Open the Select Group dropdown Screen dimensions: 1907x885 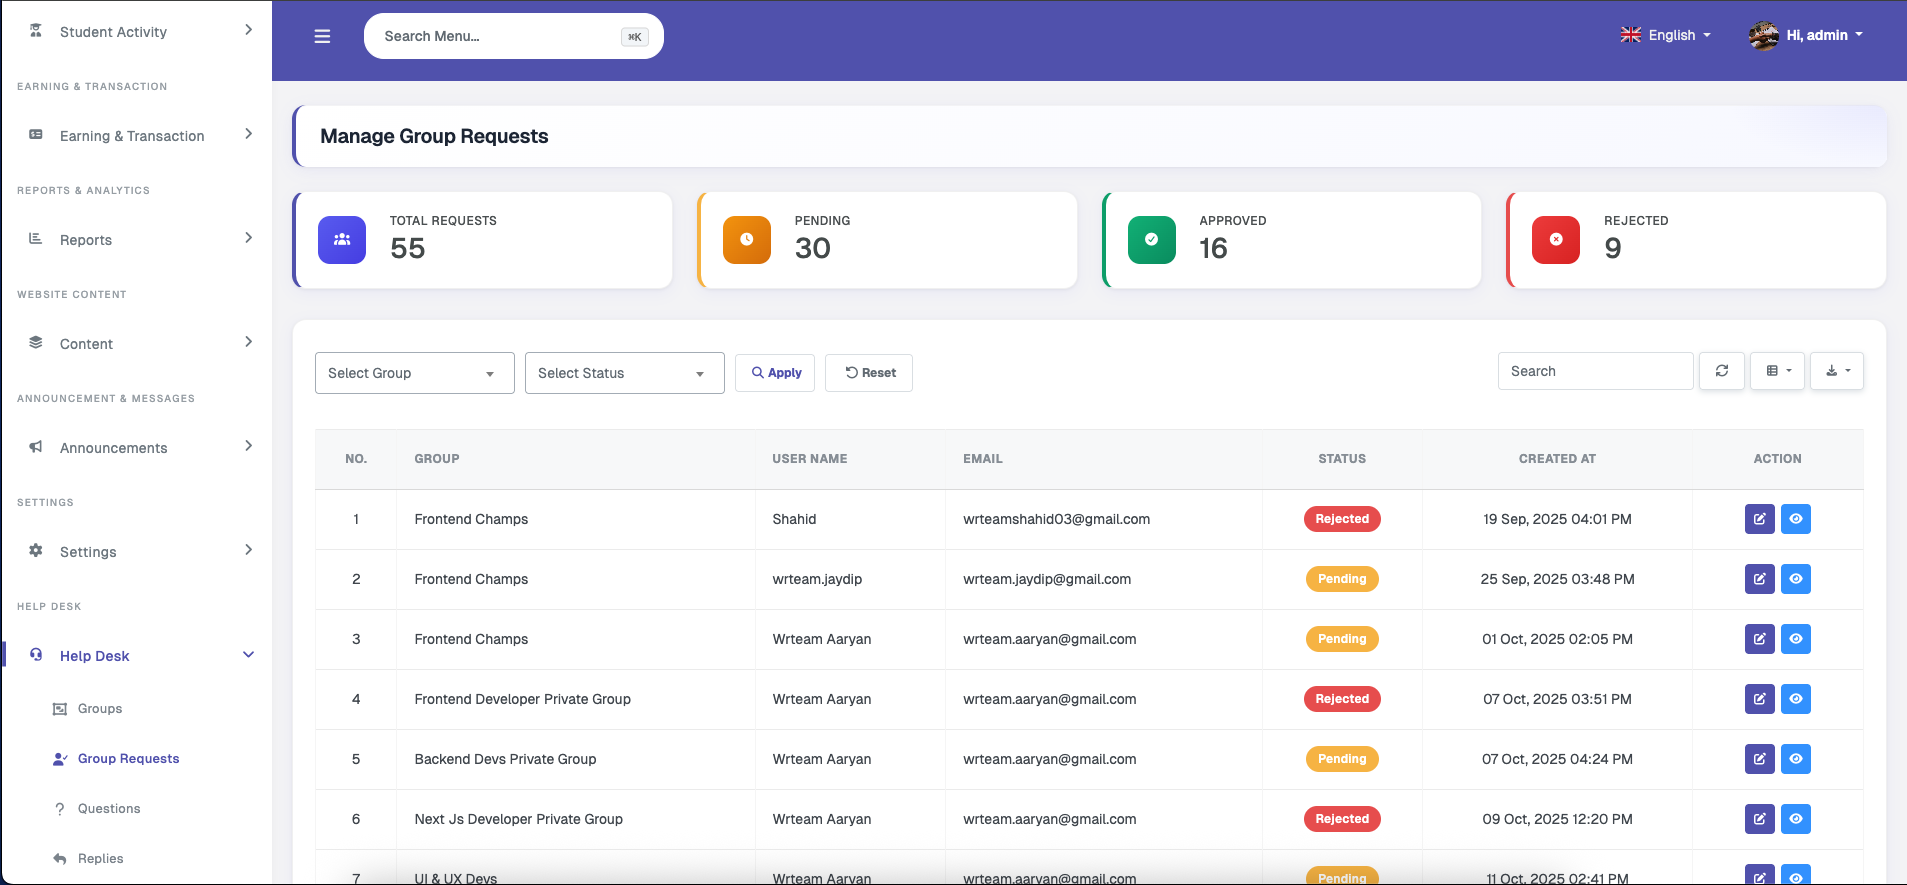point(415,373)
